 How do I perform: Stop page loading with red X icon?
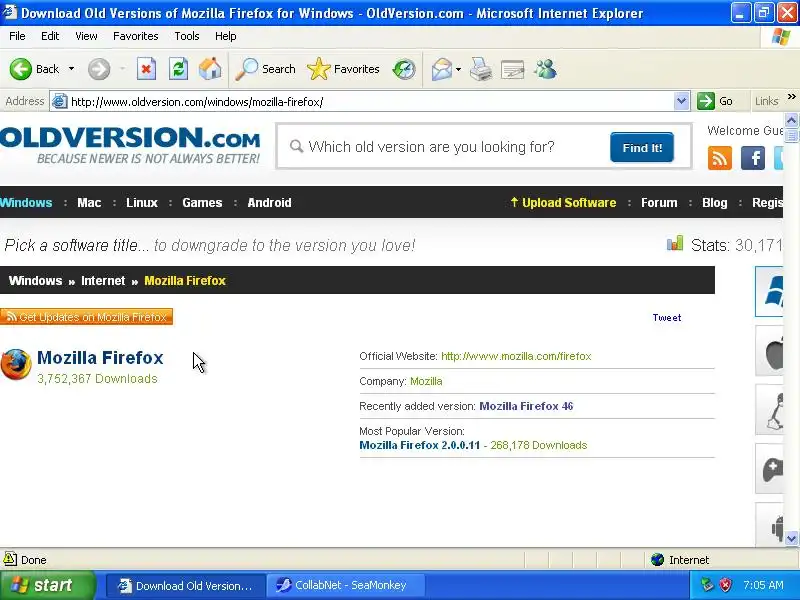(x=146, y=69)
